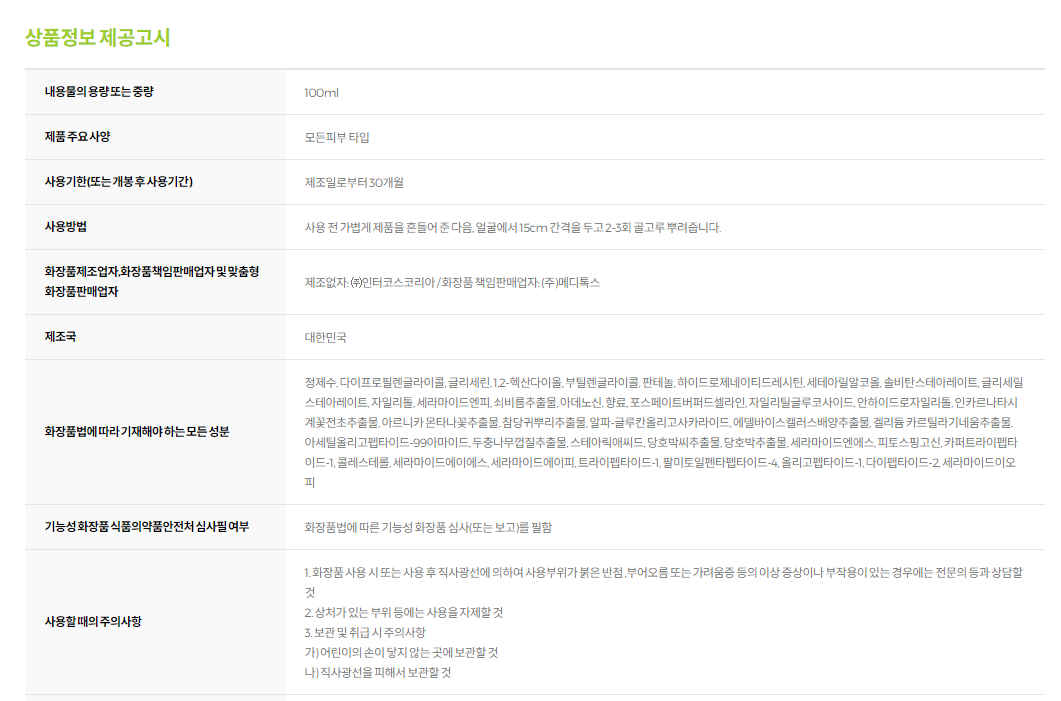Select the 화장품법에 따라 기재해야 하는 모든 성분 label
The image size is (1061, 701).
click(x=136, y=432)
